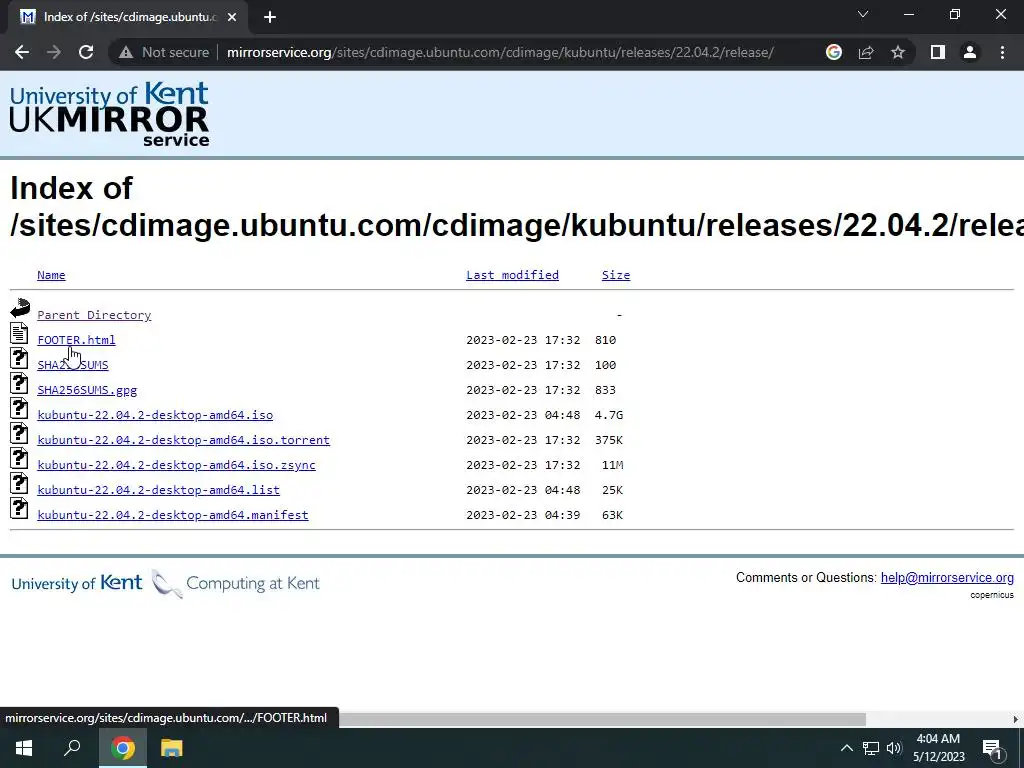Viewport: 1024px width, 768px height.
Task: Open FOOTER.html file link
Action: 76,340
